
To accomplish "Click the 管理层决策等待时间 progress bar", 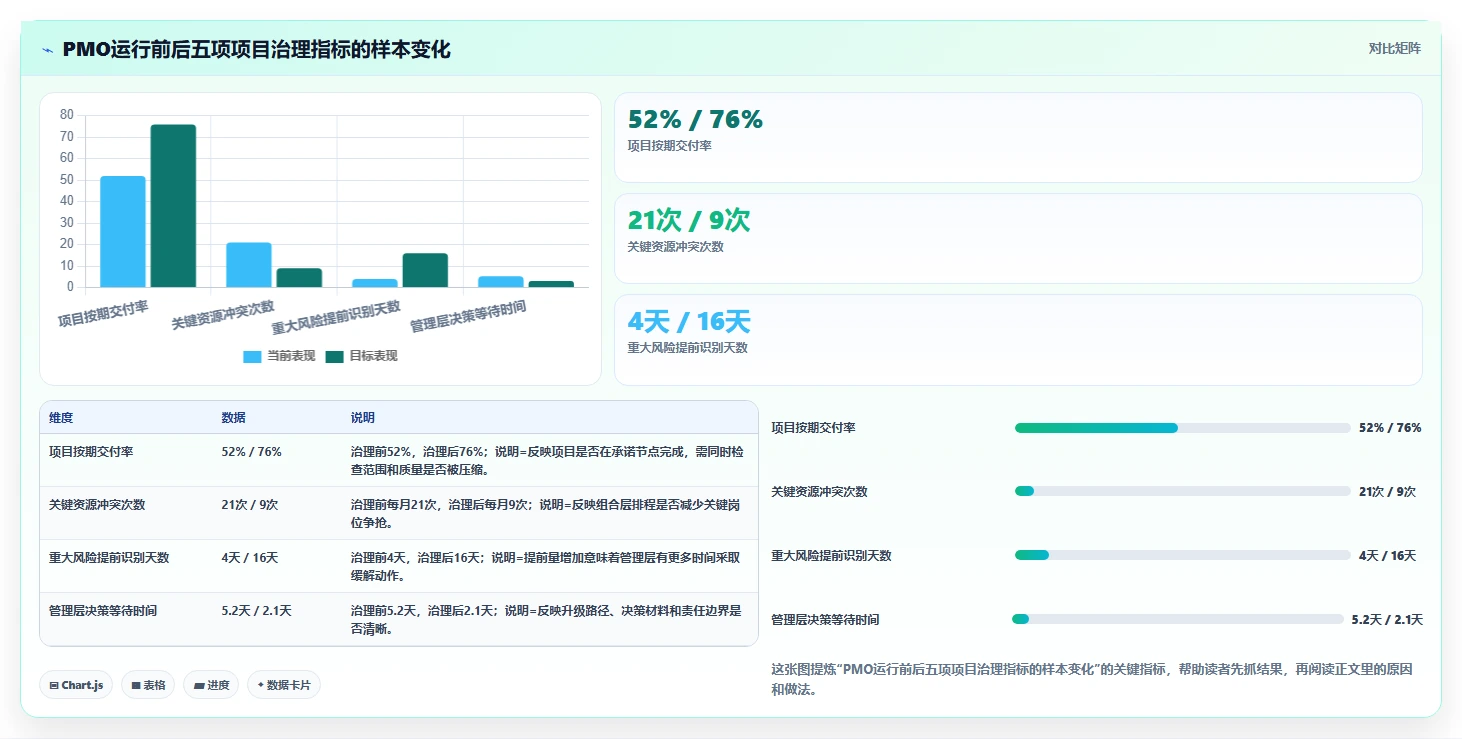I will [x=1178, y=620].
